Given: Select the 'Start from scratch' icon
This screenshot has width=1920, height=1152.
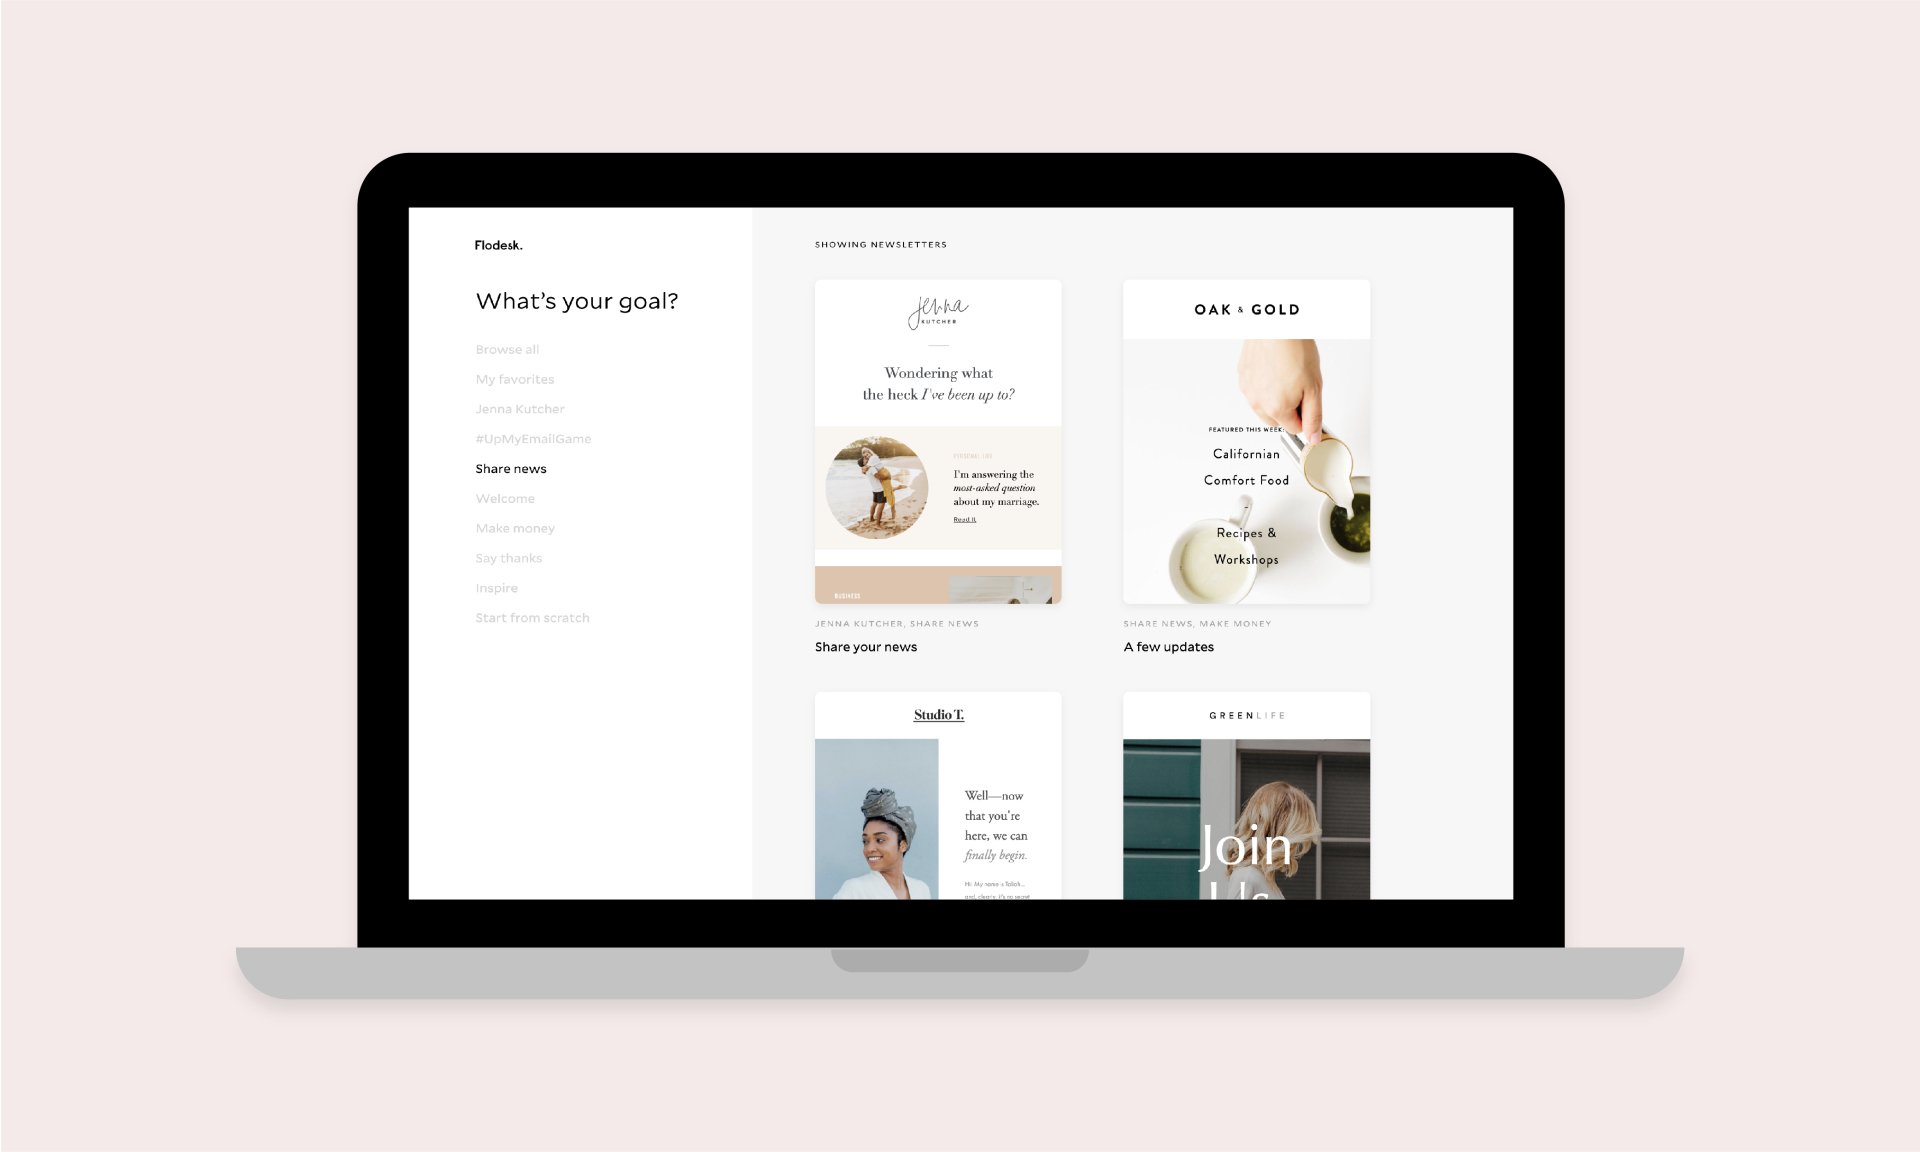Looking at the screenshot, I should tap(531, 617).
